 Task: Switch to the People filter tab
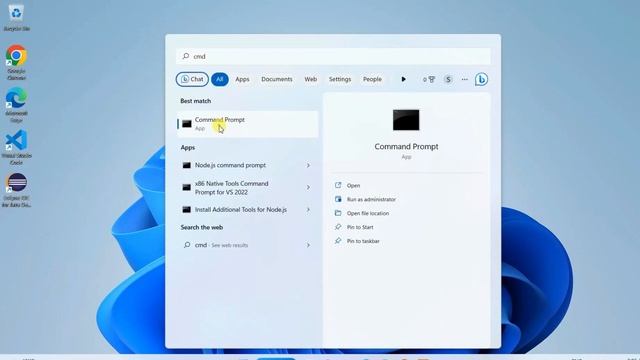tap(372, 79)
